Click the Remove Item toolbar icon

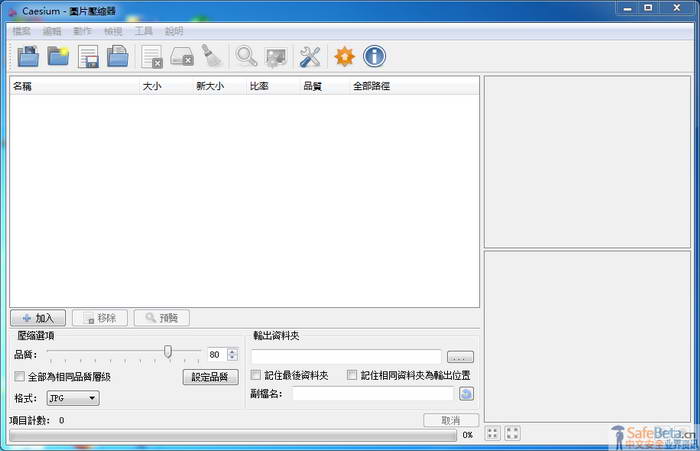(152, 57)
